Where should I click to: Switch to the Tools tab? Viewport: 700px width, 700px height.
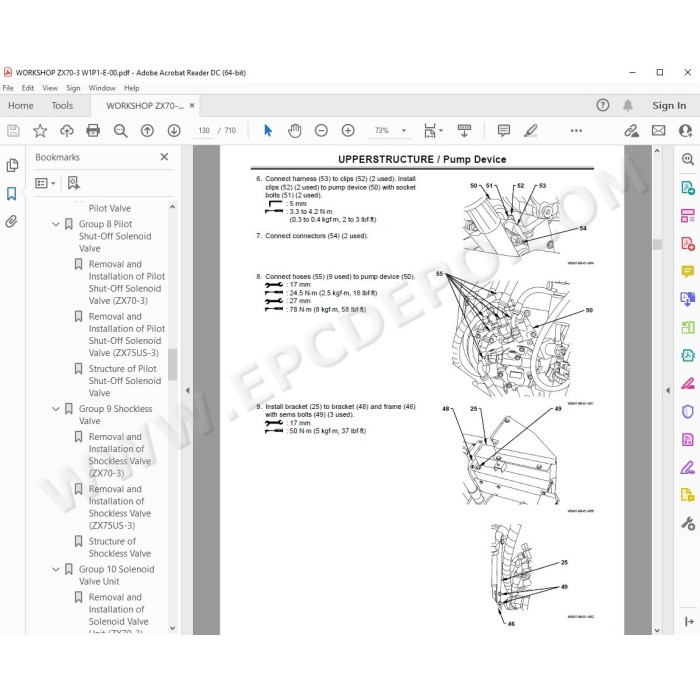click(x=62, y=105)
